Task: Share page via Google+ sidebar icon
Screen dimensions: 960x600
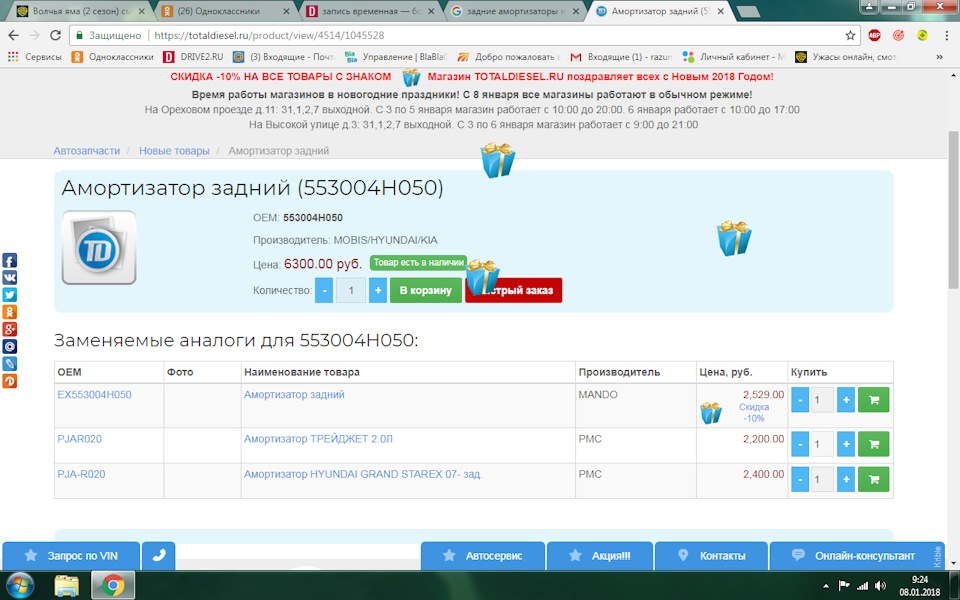Action: pos(9,329)
